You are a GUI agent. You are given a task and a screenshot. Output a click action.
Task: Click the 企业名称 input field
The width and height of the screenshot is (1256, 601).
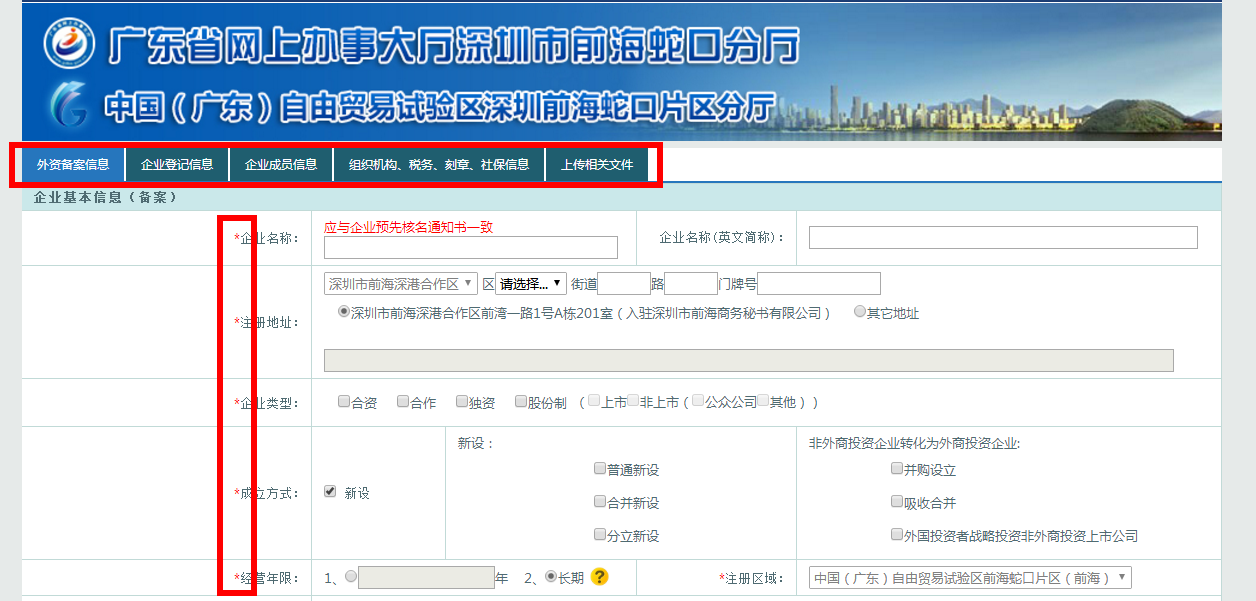click(x=470, y=248)
